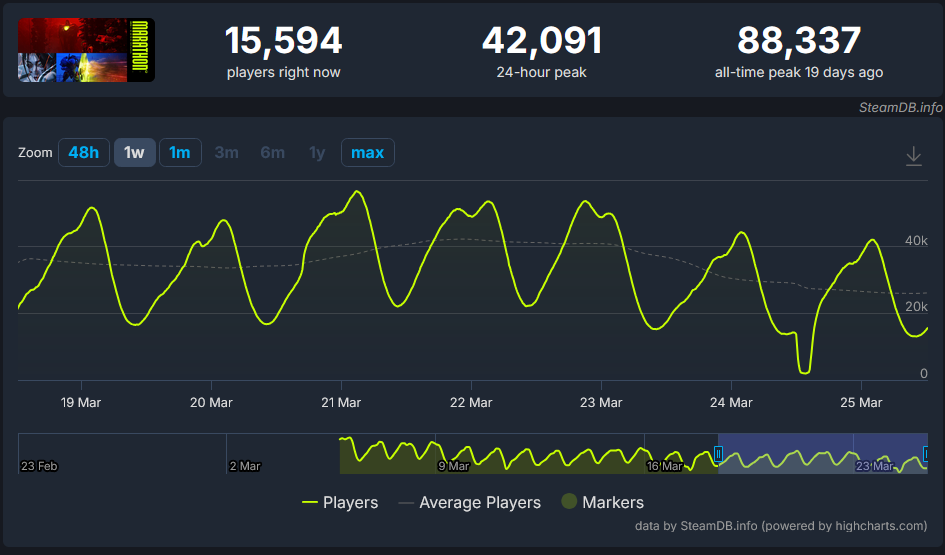Set zoom range to 48h

click(x=84, y=152)
